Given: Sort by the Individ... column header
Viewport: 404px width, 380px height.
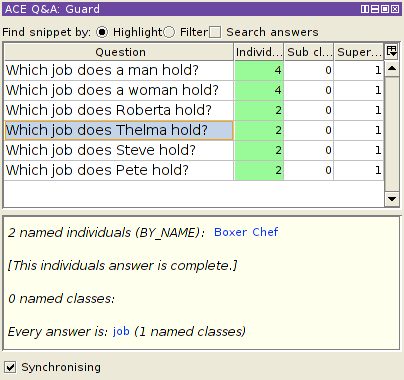Looking at the screenshot, I should [x=259, y=52].
